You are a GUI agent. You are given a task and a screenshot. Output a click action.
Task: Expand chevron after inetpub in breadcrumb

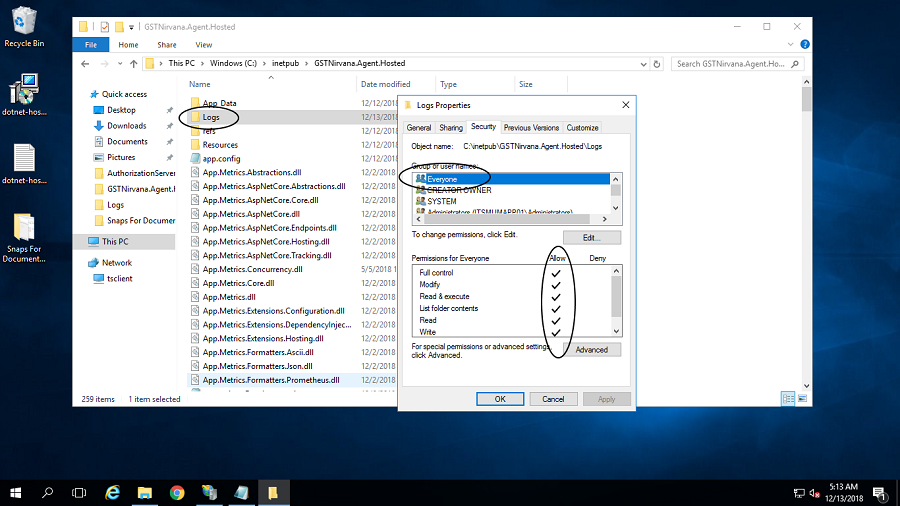pos(307,63)
